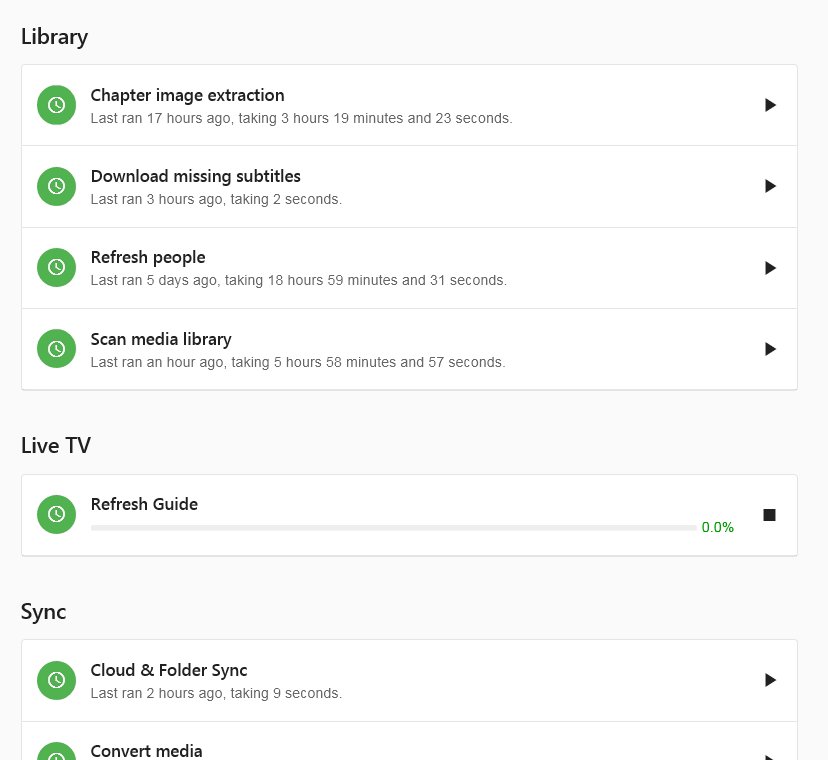Run the Refresh people task

pos(770,268)
